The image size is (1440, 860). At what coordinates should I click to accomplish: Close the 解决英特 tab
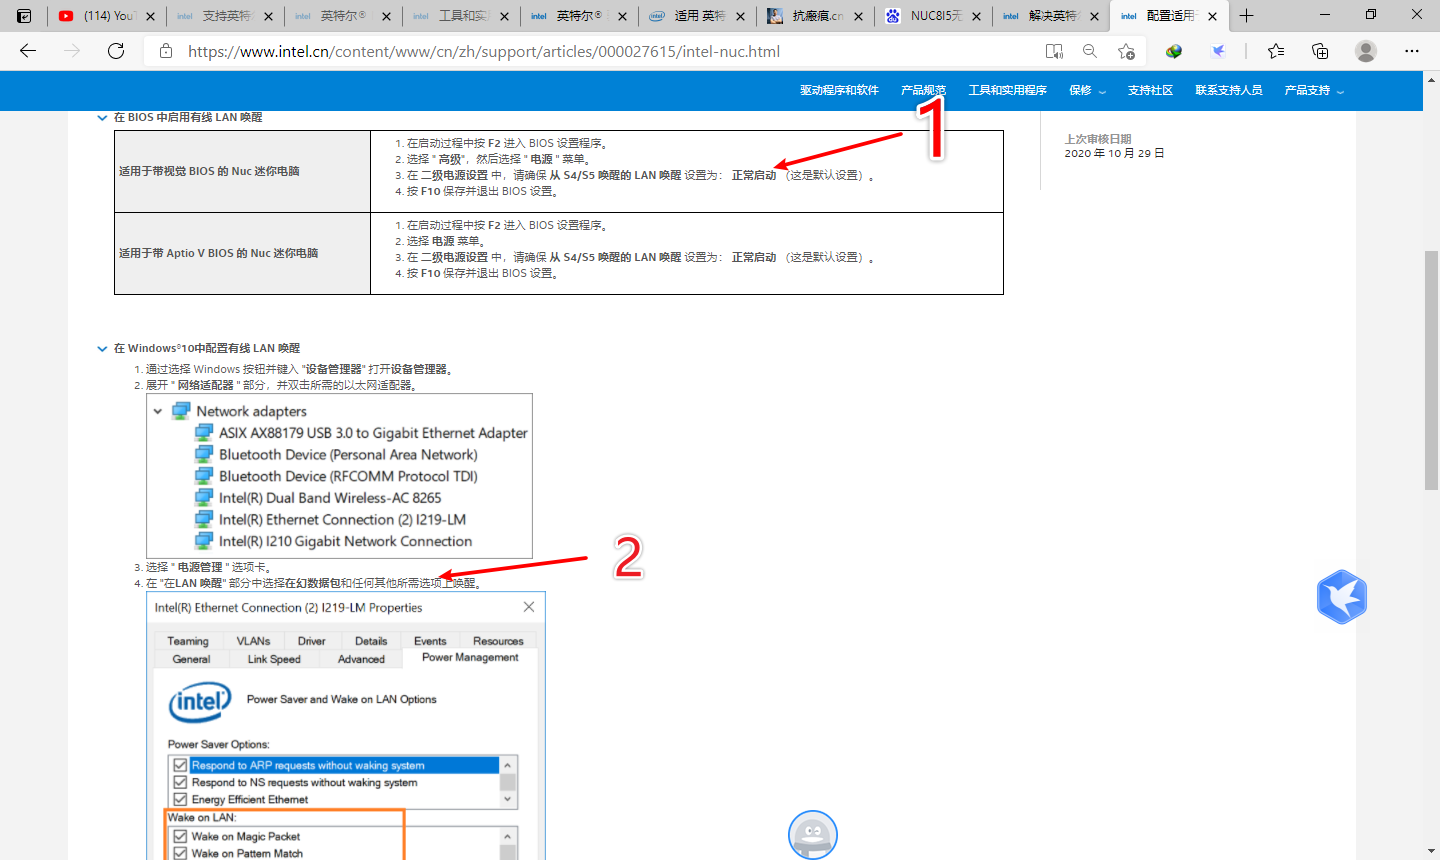1095,16
